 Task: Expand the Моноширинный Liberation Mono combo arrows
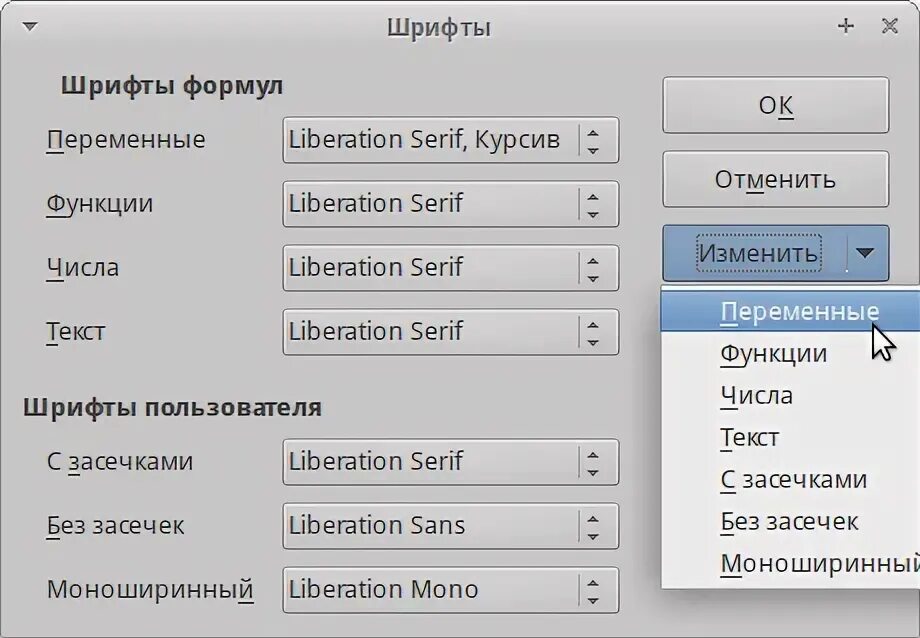click(594, 590)
